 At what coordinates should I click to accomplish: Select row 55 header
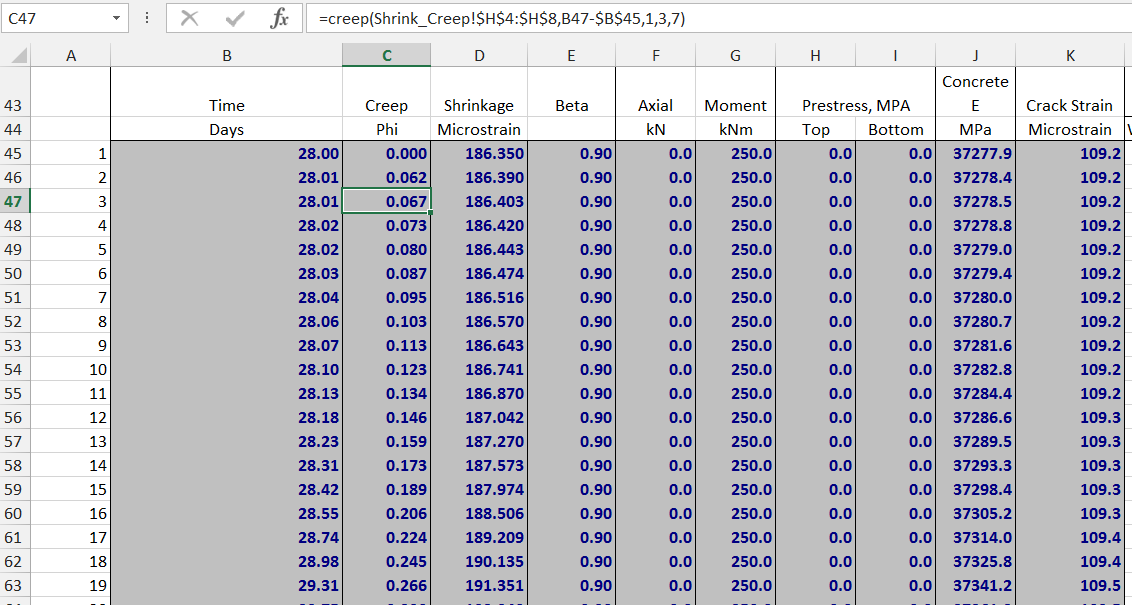15,393
